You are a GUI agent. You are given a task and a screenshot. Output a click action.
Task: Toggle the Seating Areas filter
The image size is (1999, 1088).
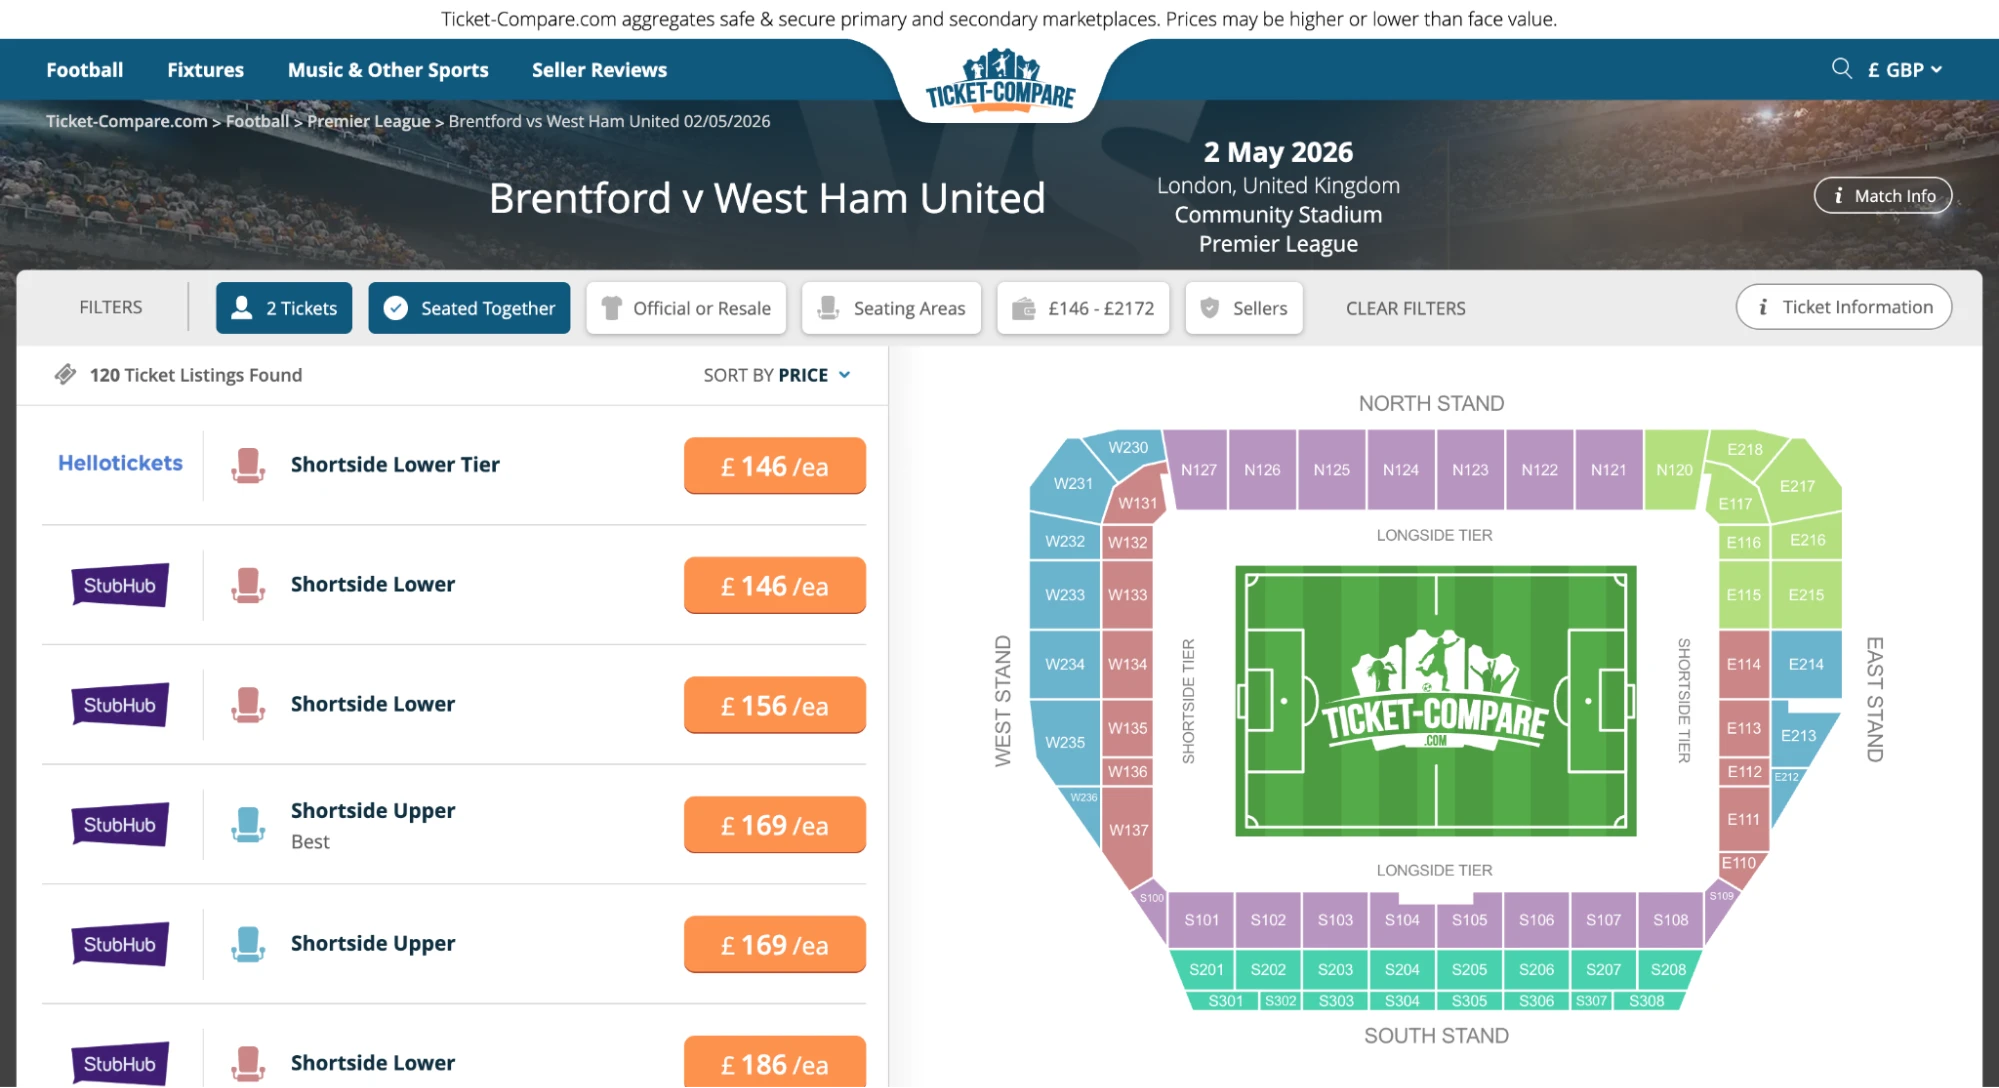click(891, 308)
